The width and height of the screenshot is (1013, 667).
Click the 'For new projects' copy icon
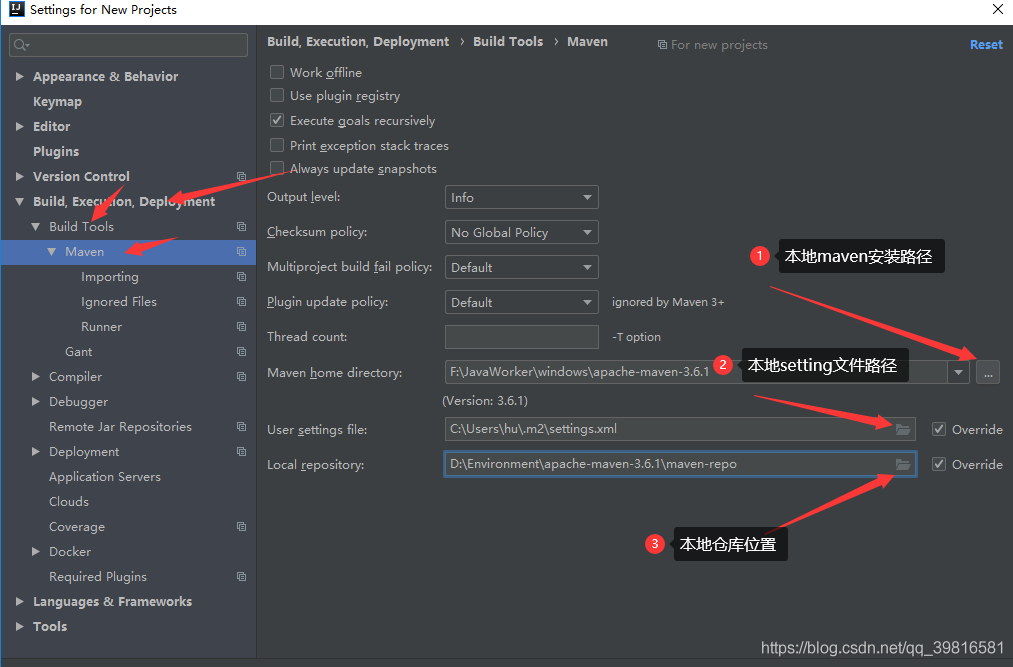click(x=662, y=45)
